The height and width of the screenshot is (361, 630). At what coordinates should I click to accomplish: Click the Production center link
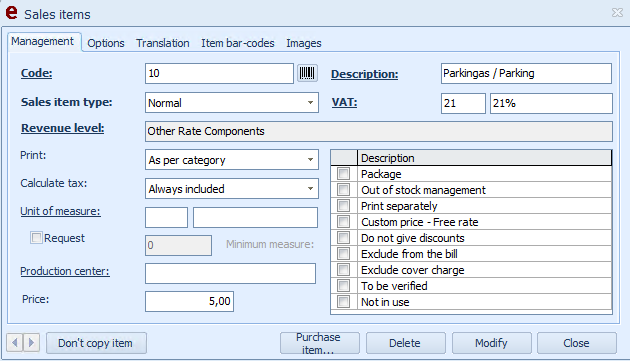pyautogui.click(x=65, y=271)
